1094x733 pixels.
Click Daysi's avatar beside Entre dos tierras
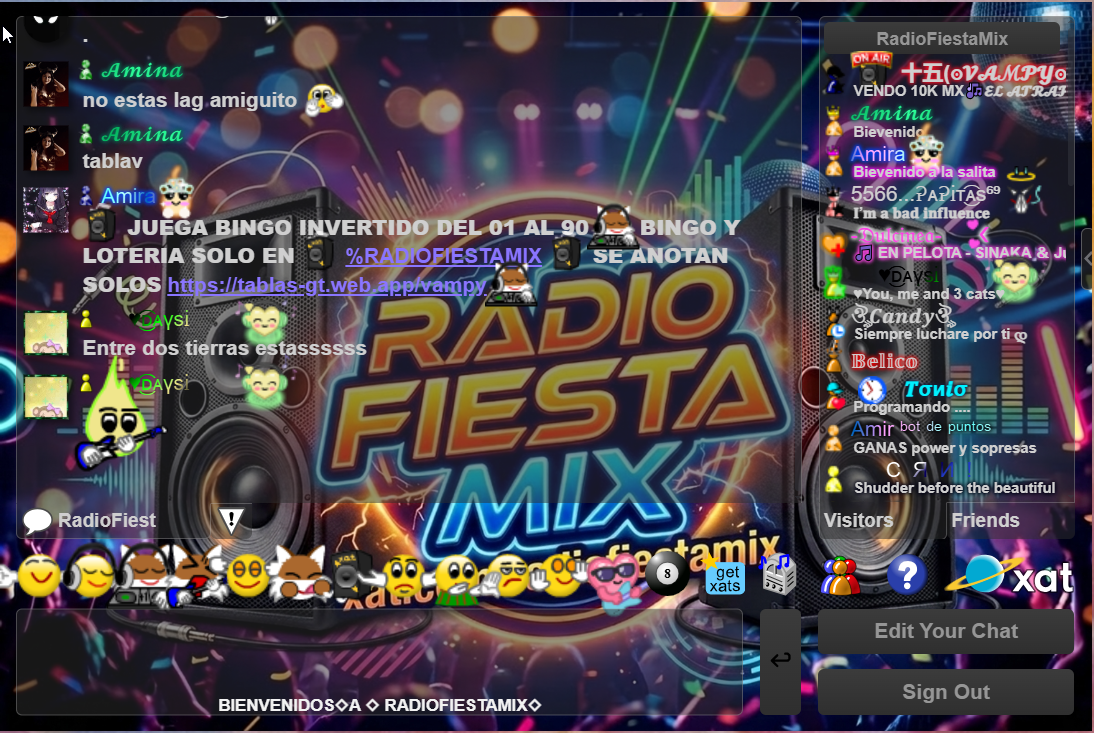(x=46, y=334)
